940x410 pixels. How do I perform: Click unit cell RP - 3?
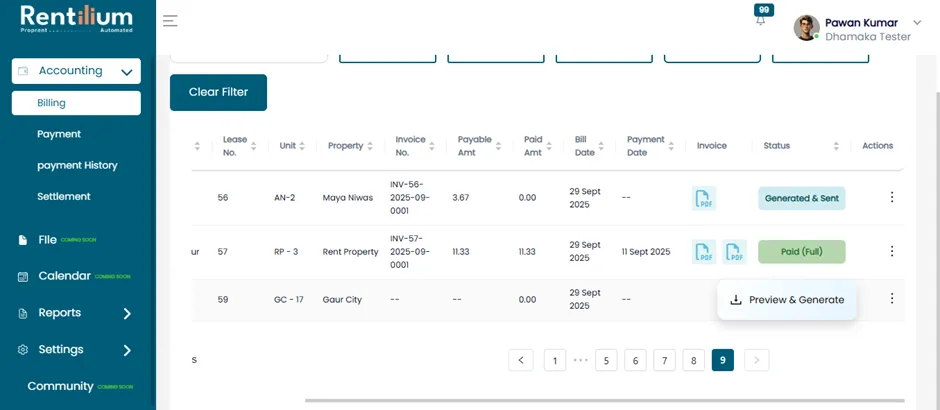(x=286, y=252)
